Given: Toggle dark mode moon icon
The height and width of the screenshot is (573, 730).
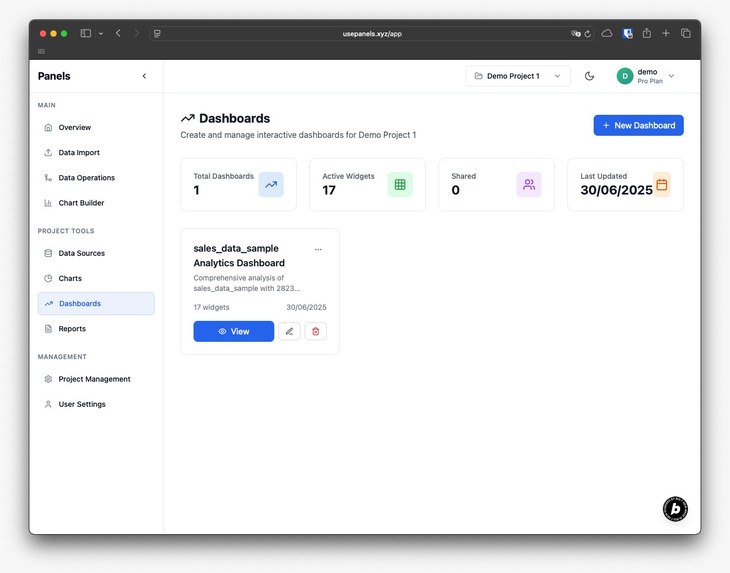Looking at the screenshot, I should tap(589, 76).
